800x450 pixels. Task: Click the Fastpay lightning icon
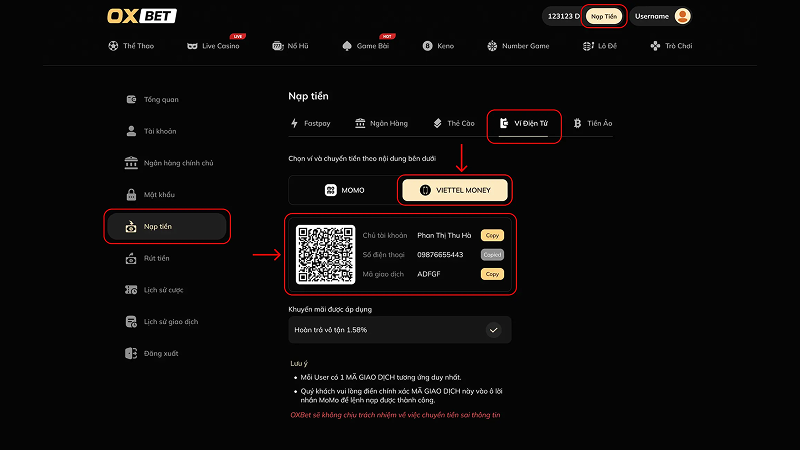point(294,123)
